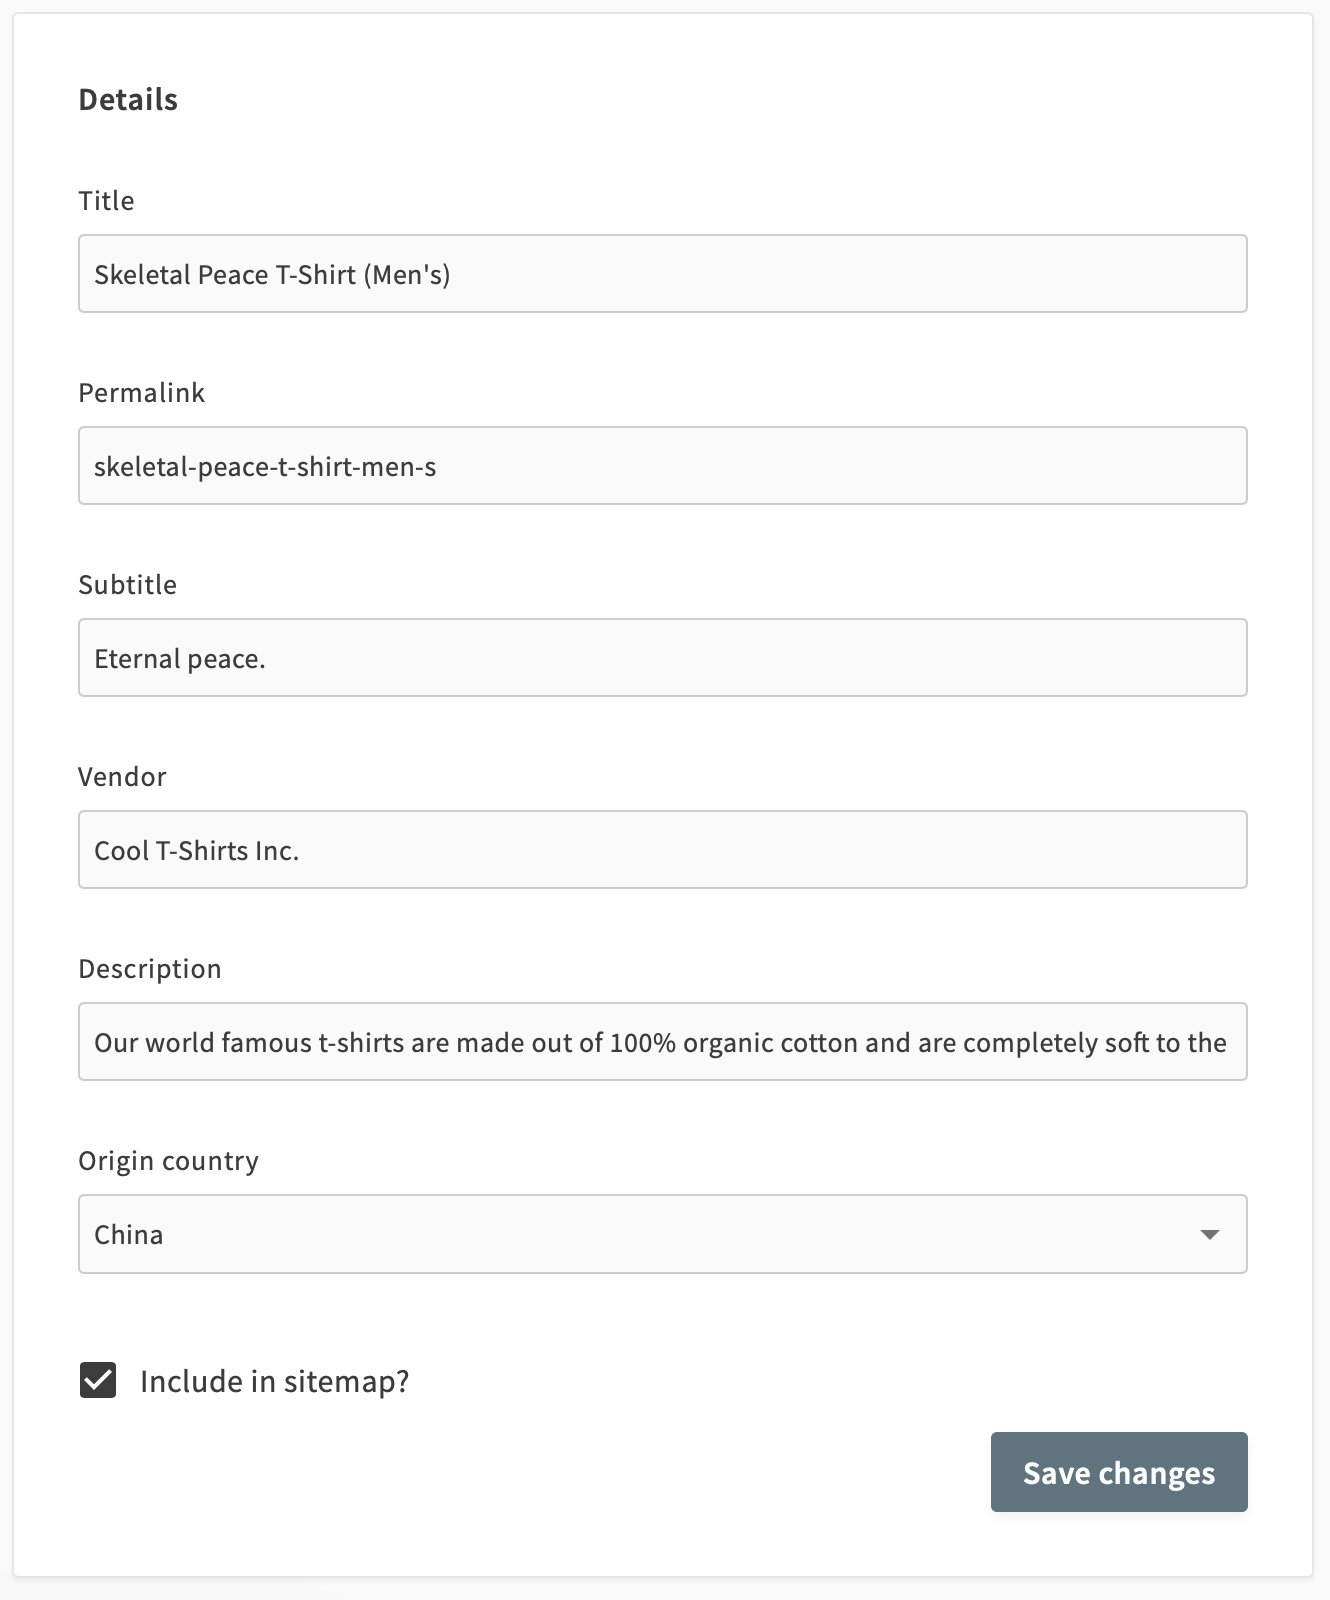Click the 'Cool T-Shirts Inc.' vendor text

click(x=197, y=851)
